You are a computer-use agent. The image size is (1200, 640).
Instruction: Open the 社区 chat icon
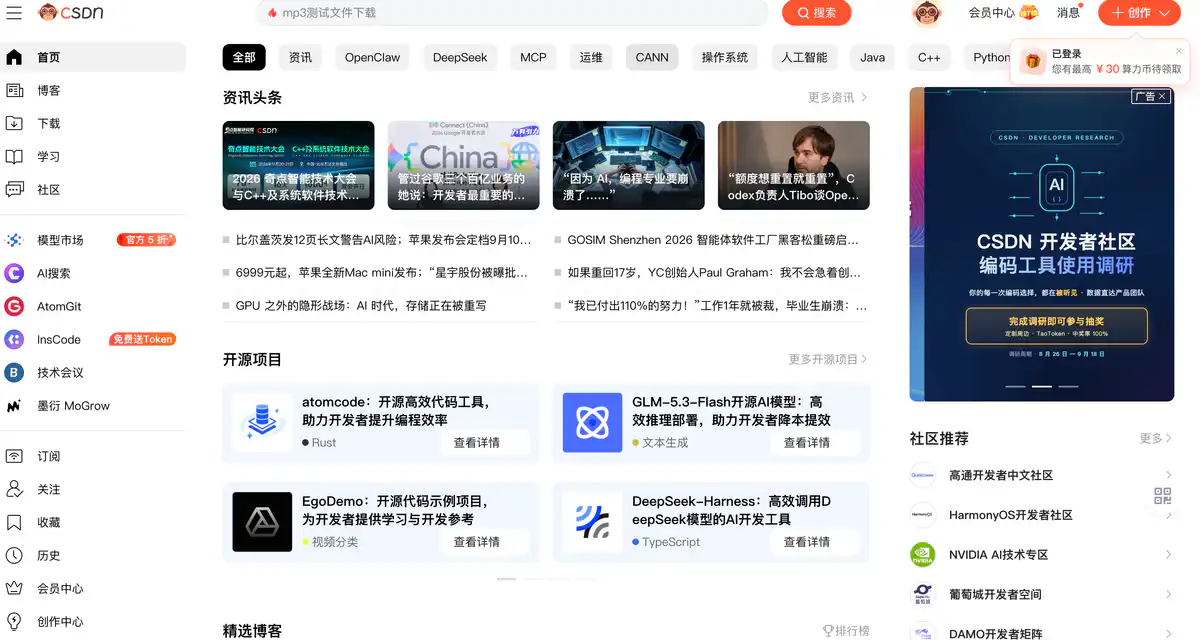pyautogui.click(x=14, y=189)
